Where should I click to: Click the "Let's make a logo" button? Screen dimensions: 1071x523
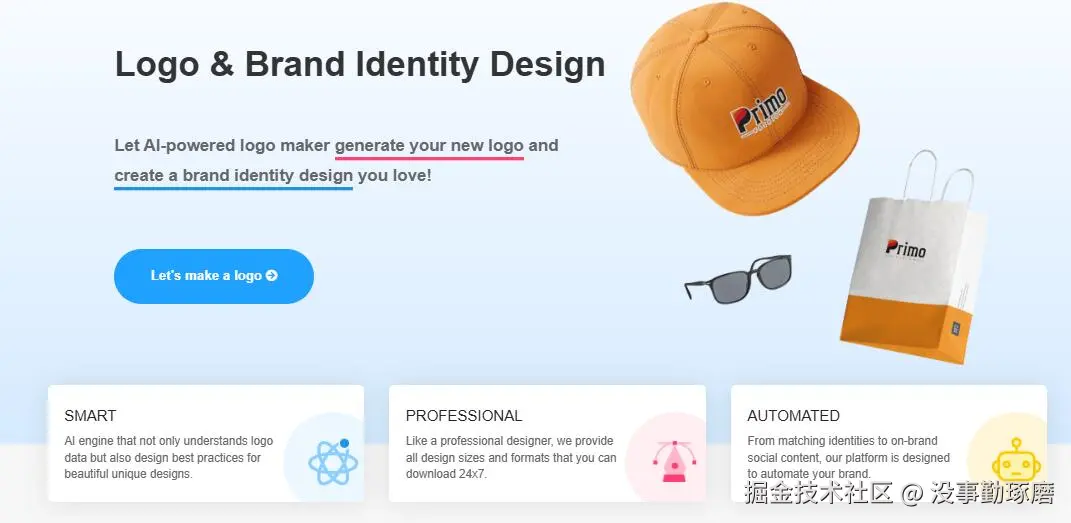coord(214,276)
